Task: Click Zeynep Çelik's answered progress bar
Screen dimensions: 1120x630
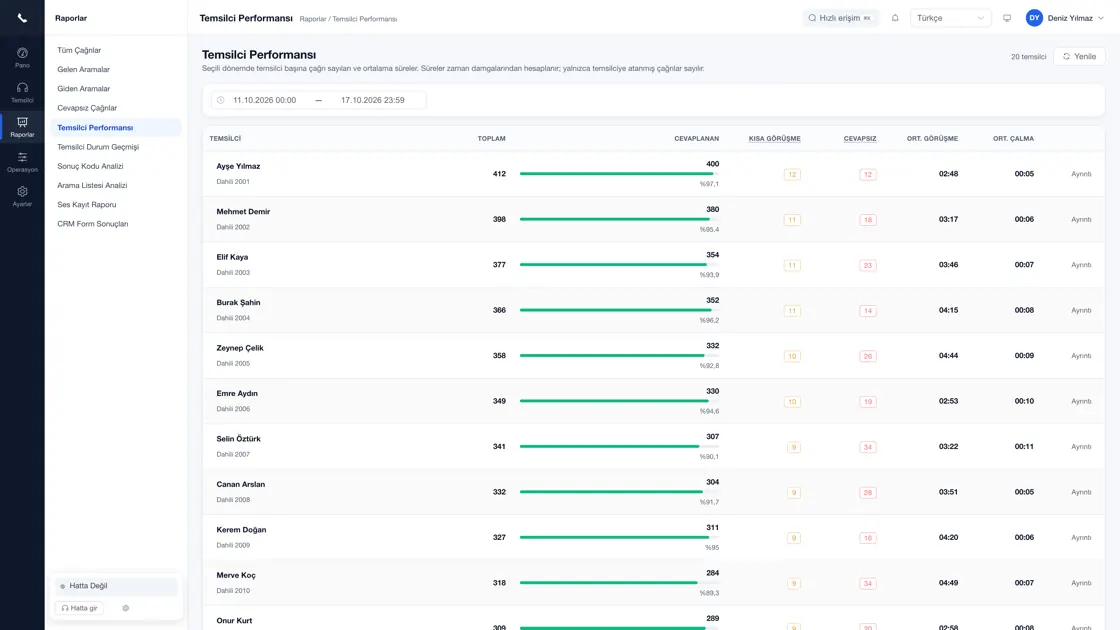Action: click(x=619, y=356)
